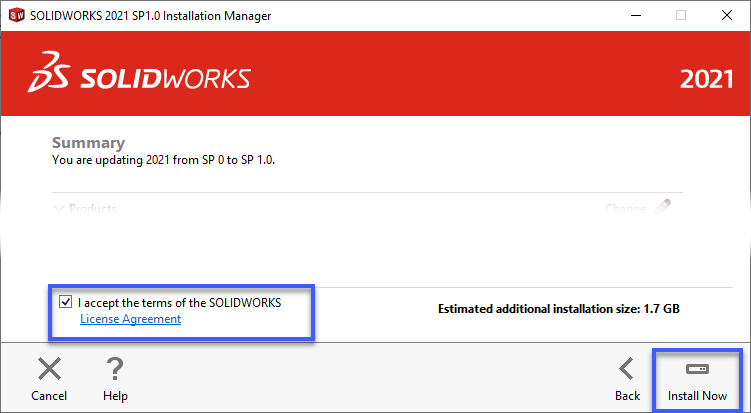This screenshot has width=751, height=413.
Task: Close the Installation Manager window
Action: (x=727, y=15)
